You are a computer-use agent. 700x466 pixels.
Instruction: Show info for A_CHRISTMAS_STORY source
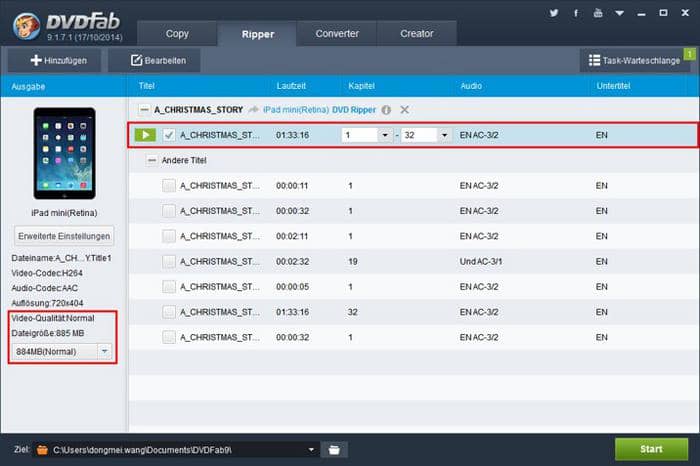387,110
